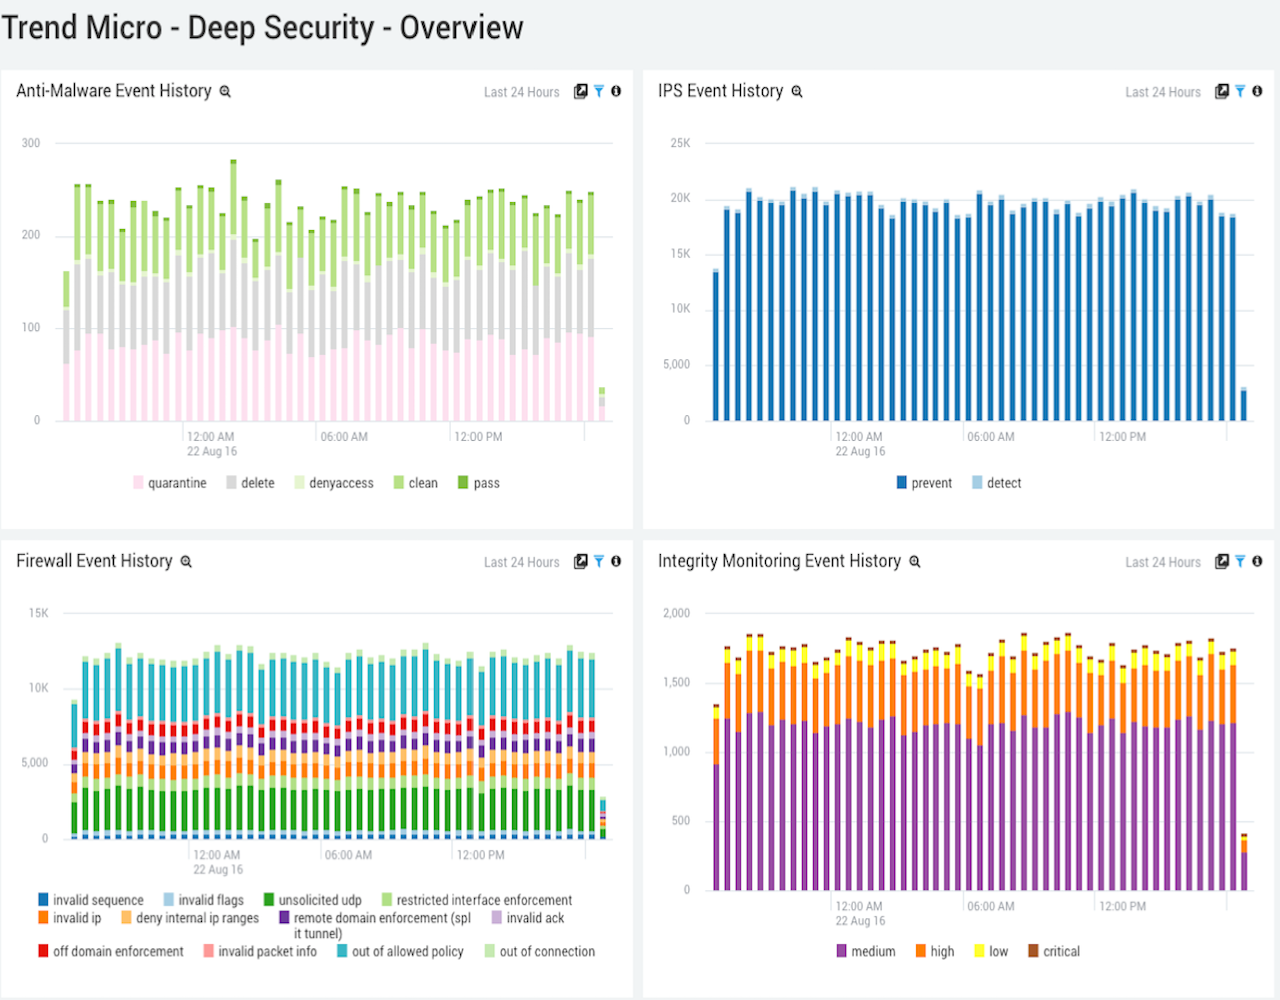Open Firewall panel in new window icon
This screenshot has width=1280, height=1000.
pos(580,561)
